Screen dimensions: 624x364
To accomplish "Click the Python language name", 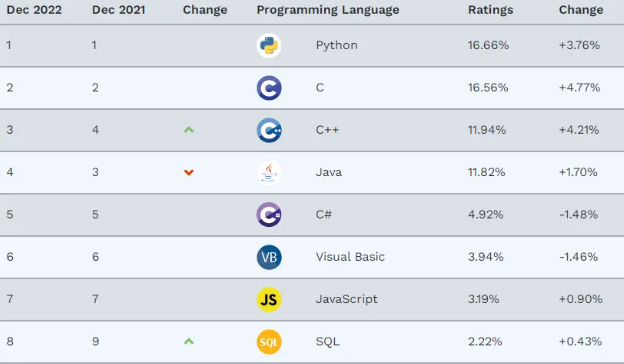I will 337,45.
